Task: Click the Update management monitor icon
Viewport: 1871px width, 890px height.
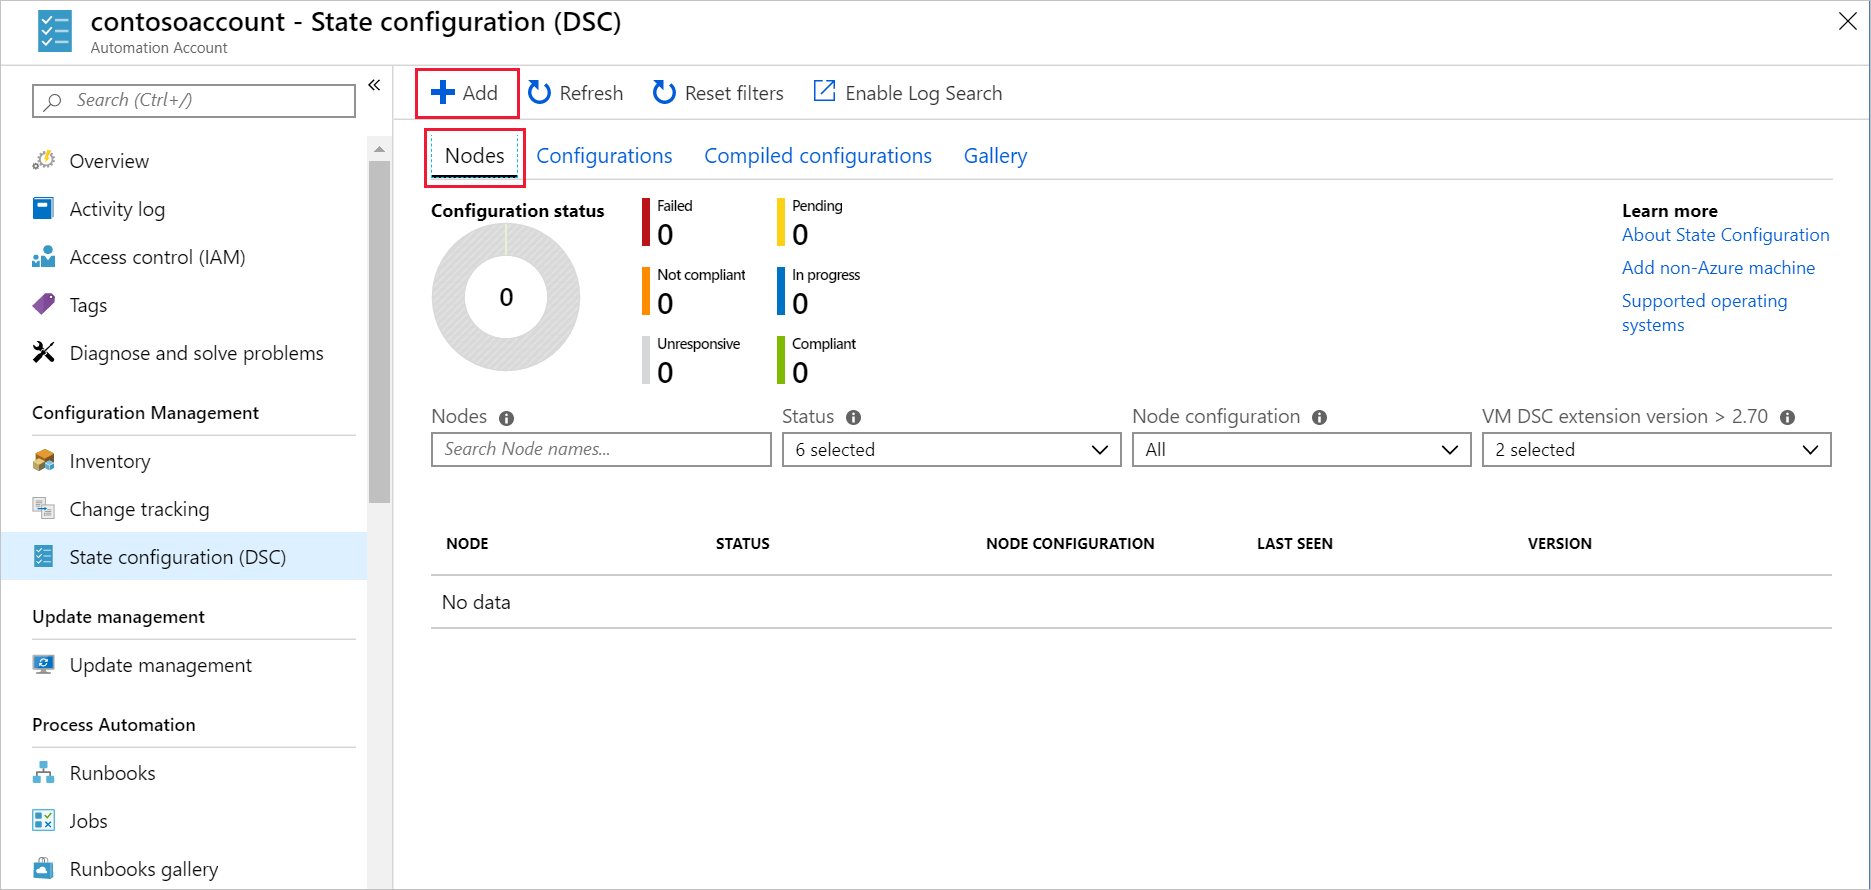Action: [x=44, y=664]
